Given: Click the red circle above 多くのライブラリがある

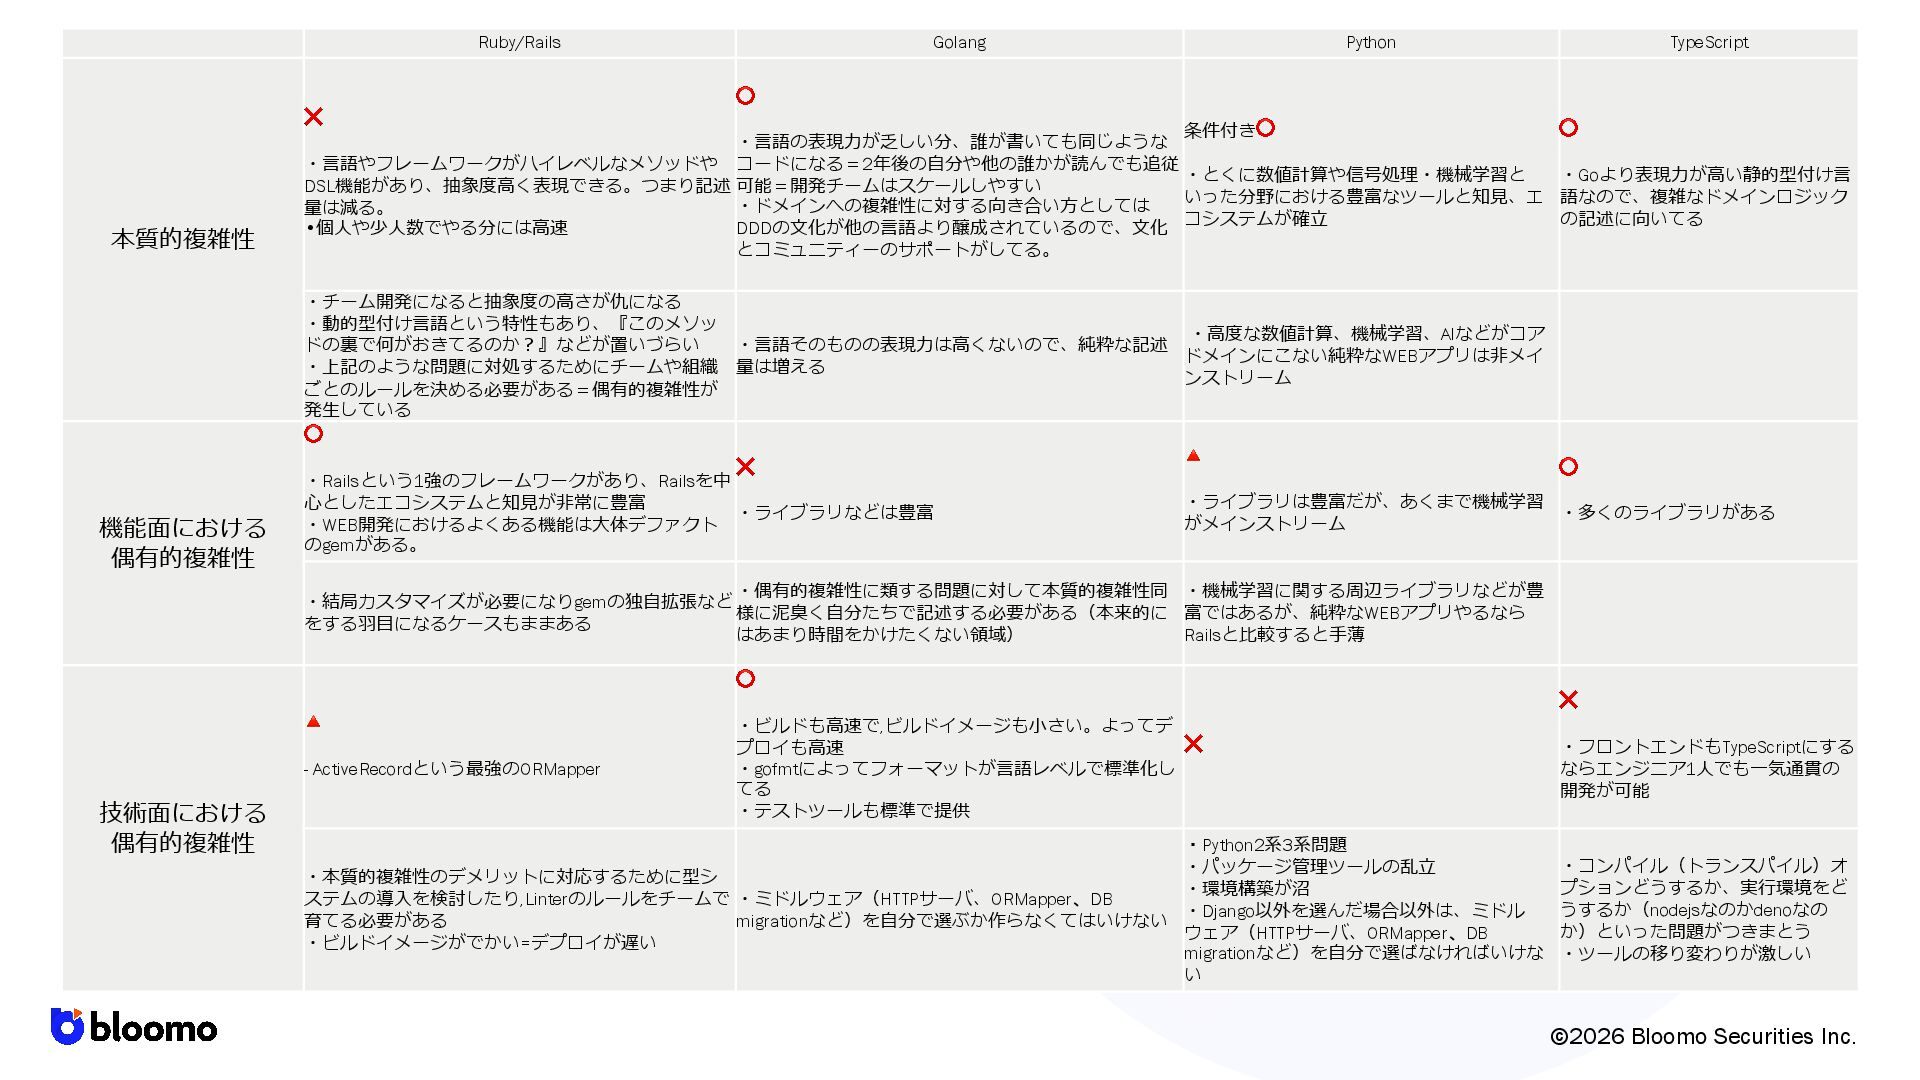Looking at the screenshot, I should [x=1568, y=467].
